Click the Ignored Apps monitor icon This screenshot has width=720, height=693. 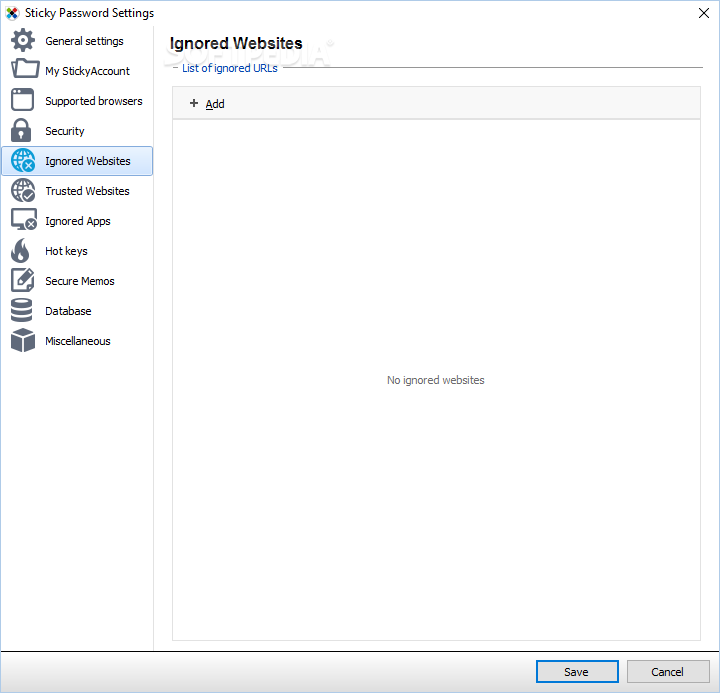(24, 220)
